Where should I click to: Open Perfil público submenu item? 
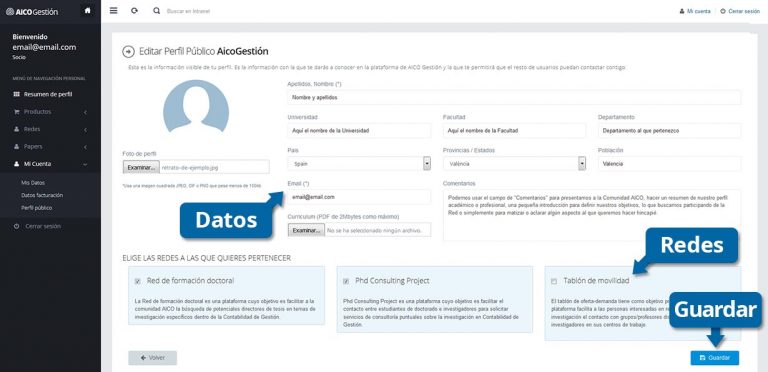tap(36, 208)
